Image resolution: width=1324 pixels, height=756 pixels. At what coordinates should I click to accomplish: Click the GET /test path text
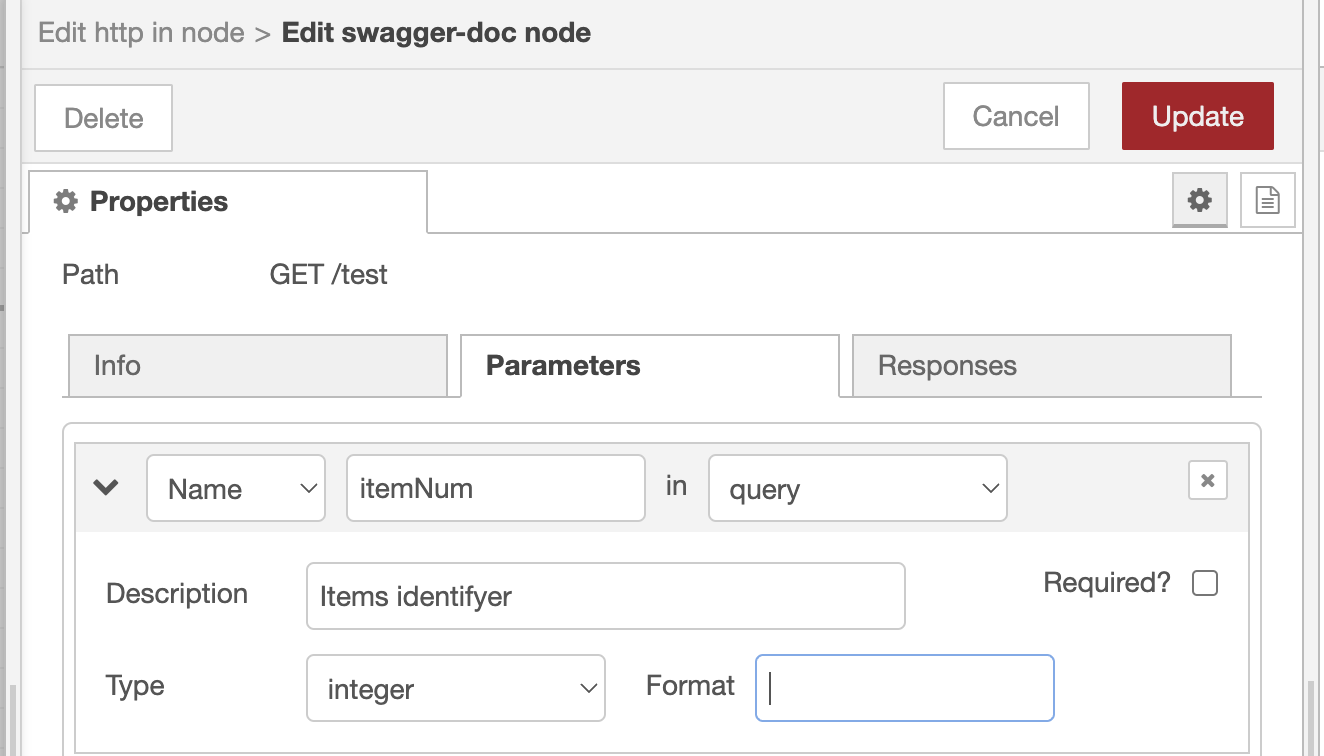pyautogui.click(x=329, y=275)
